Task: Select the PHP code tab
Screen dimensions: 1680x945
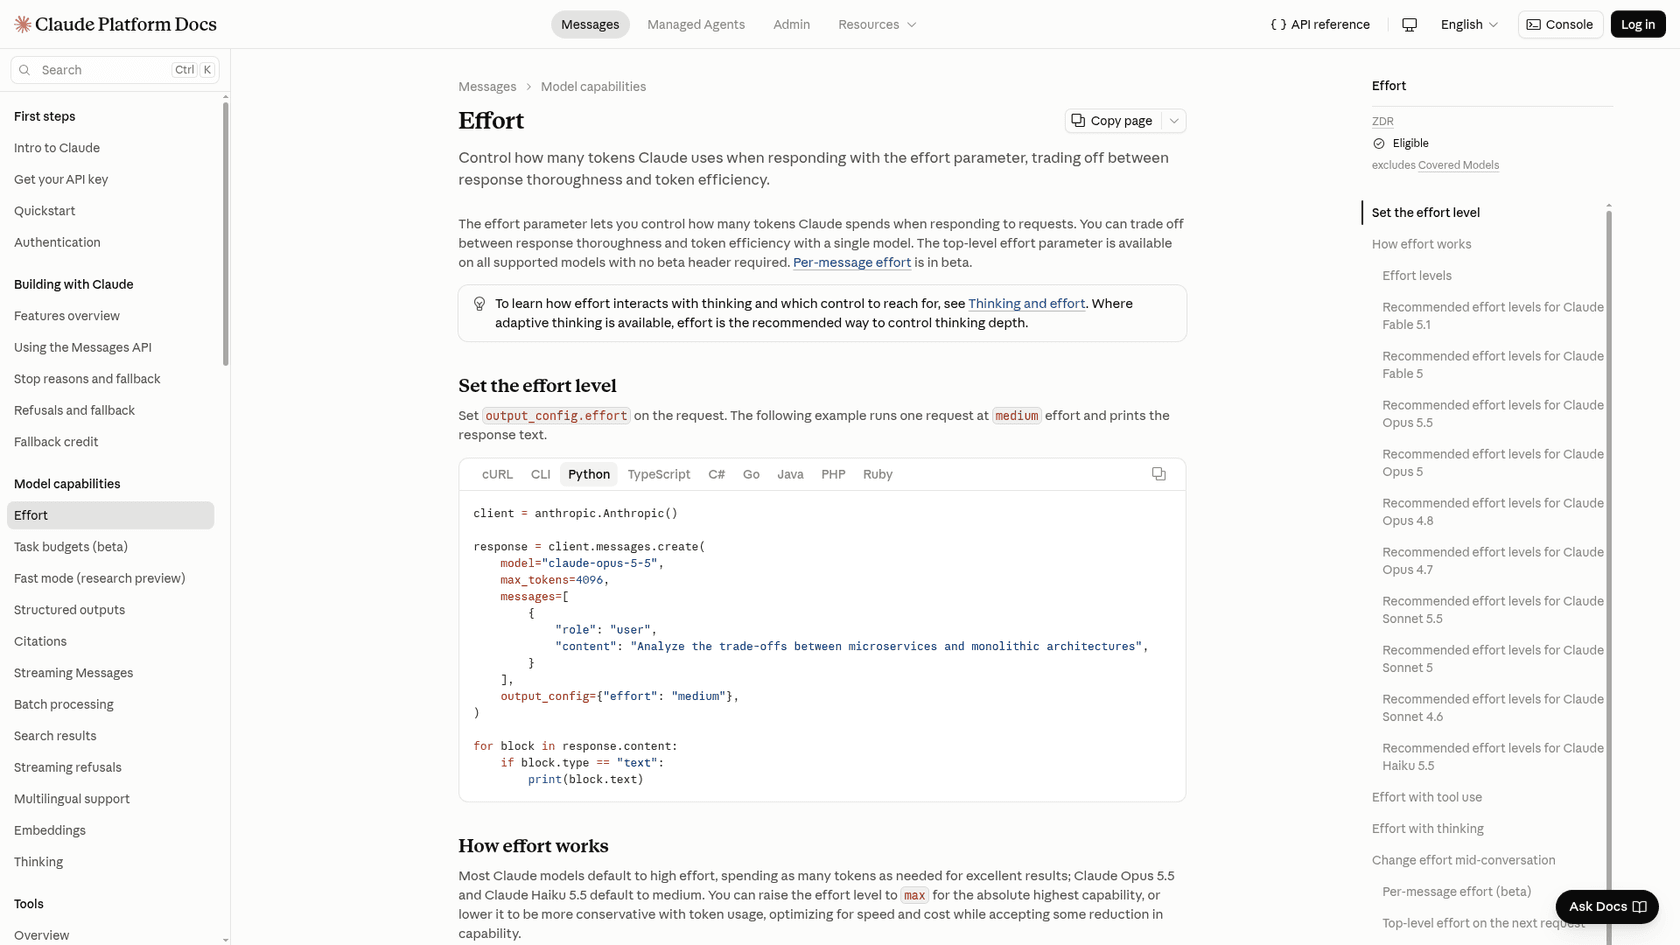Action: click(833, 474)
